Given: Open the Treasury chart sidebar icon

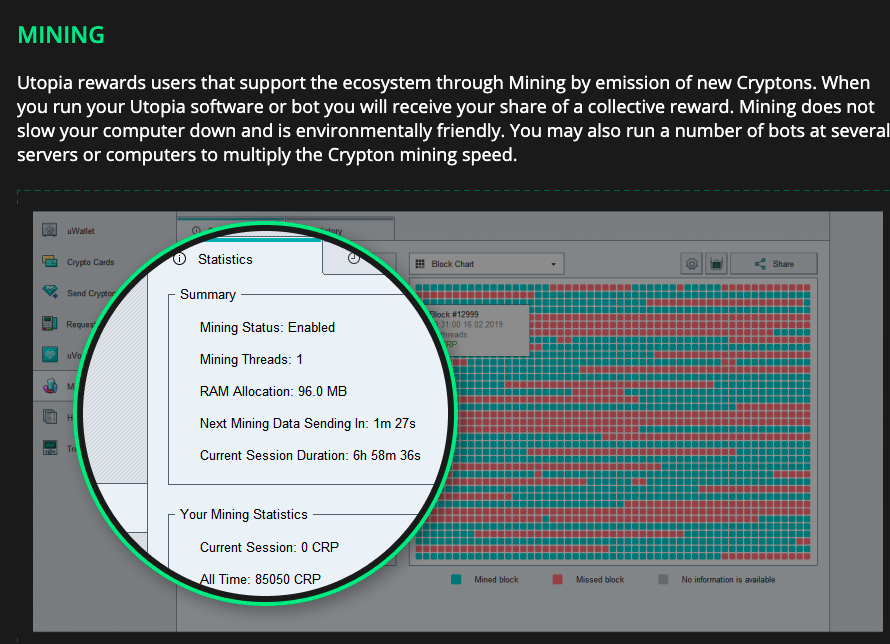Looking at the screenshot, I should click(x=50, y=448).
